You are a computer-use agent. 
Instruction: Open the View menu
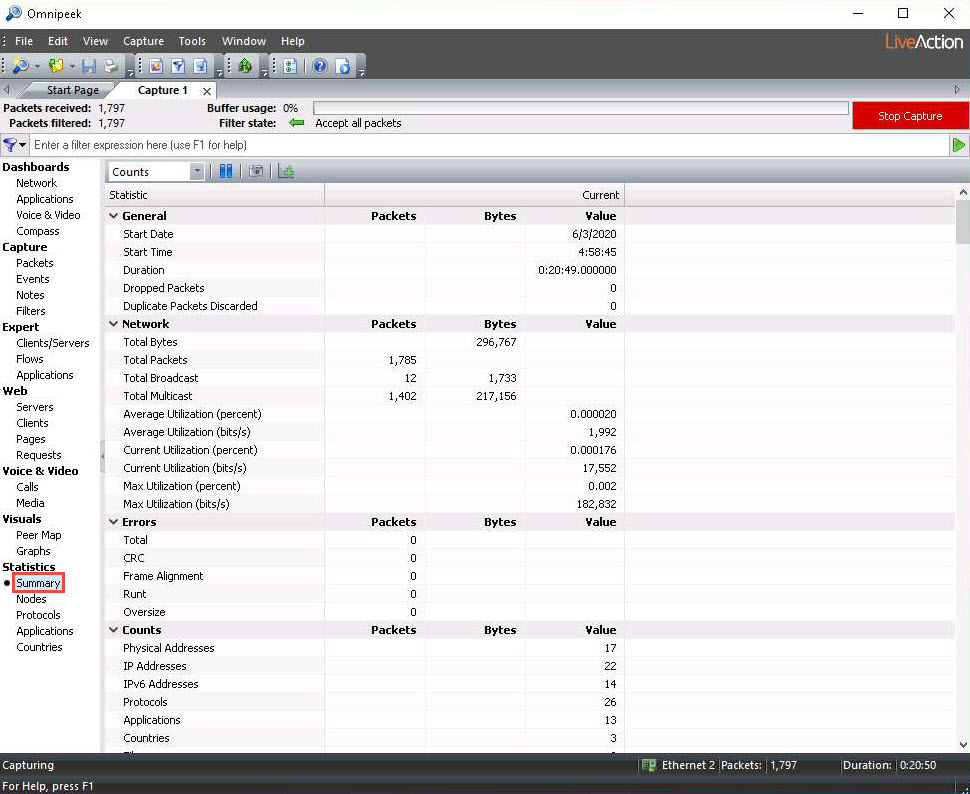tap(95, 41)
